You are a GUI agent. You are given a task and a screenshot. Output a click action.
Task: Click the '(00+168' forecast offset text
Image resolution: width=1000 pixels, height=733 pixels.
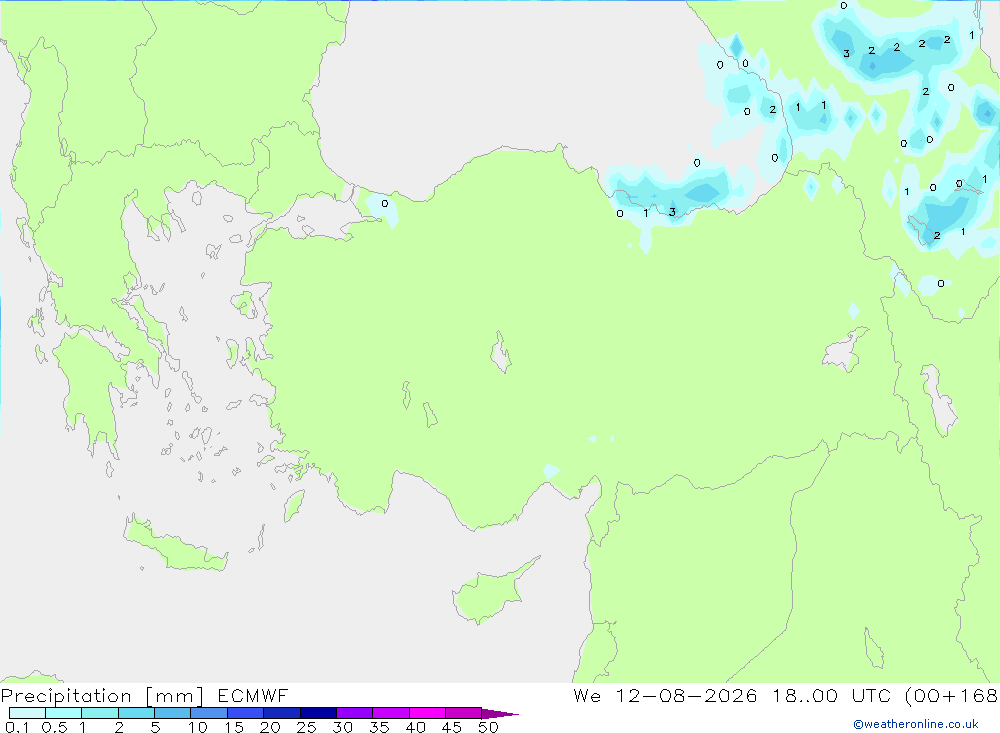pos(952,696)
